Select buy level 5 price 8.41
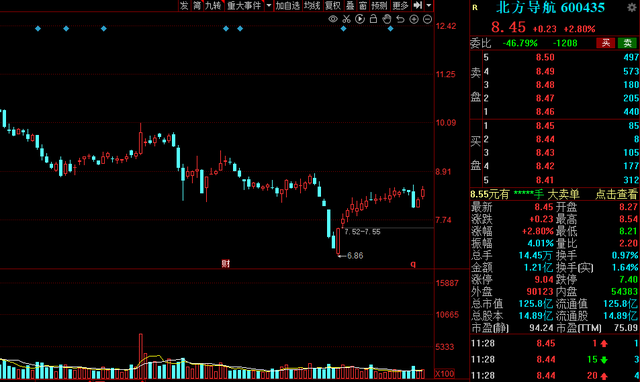Image resolution: width=640 pixels, height=382 pixels. tap(545, 180)
